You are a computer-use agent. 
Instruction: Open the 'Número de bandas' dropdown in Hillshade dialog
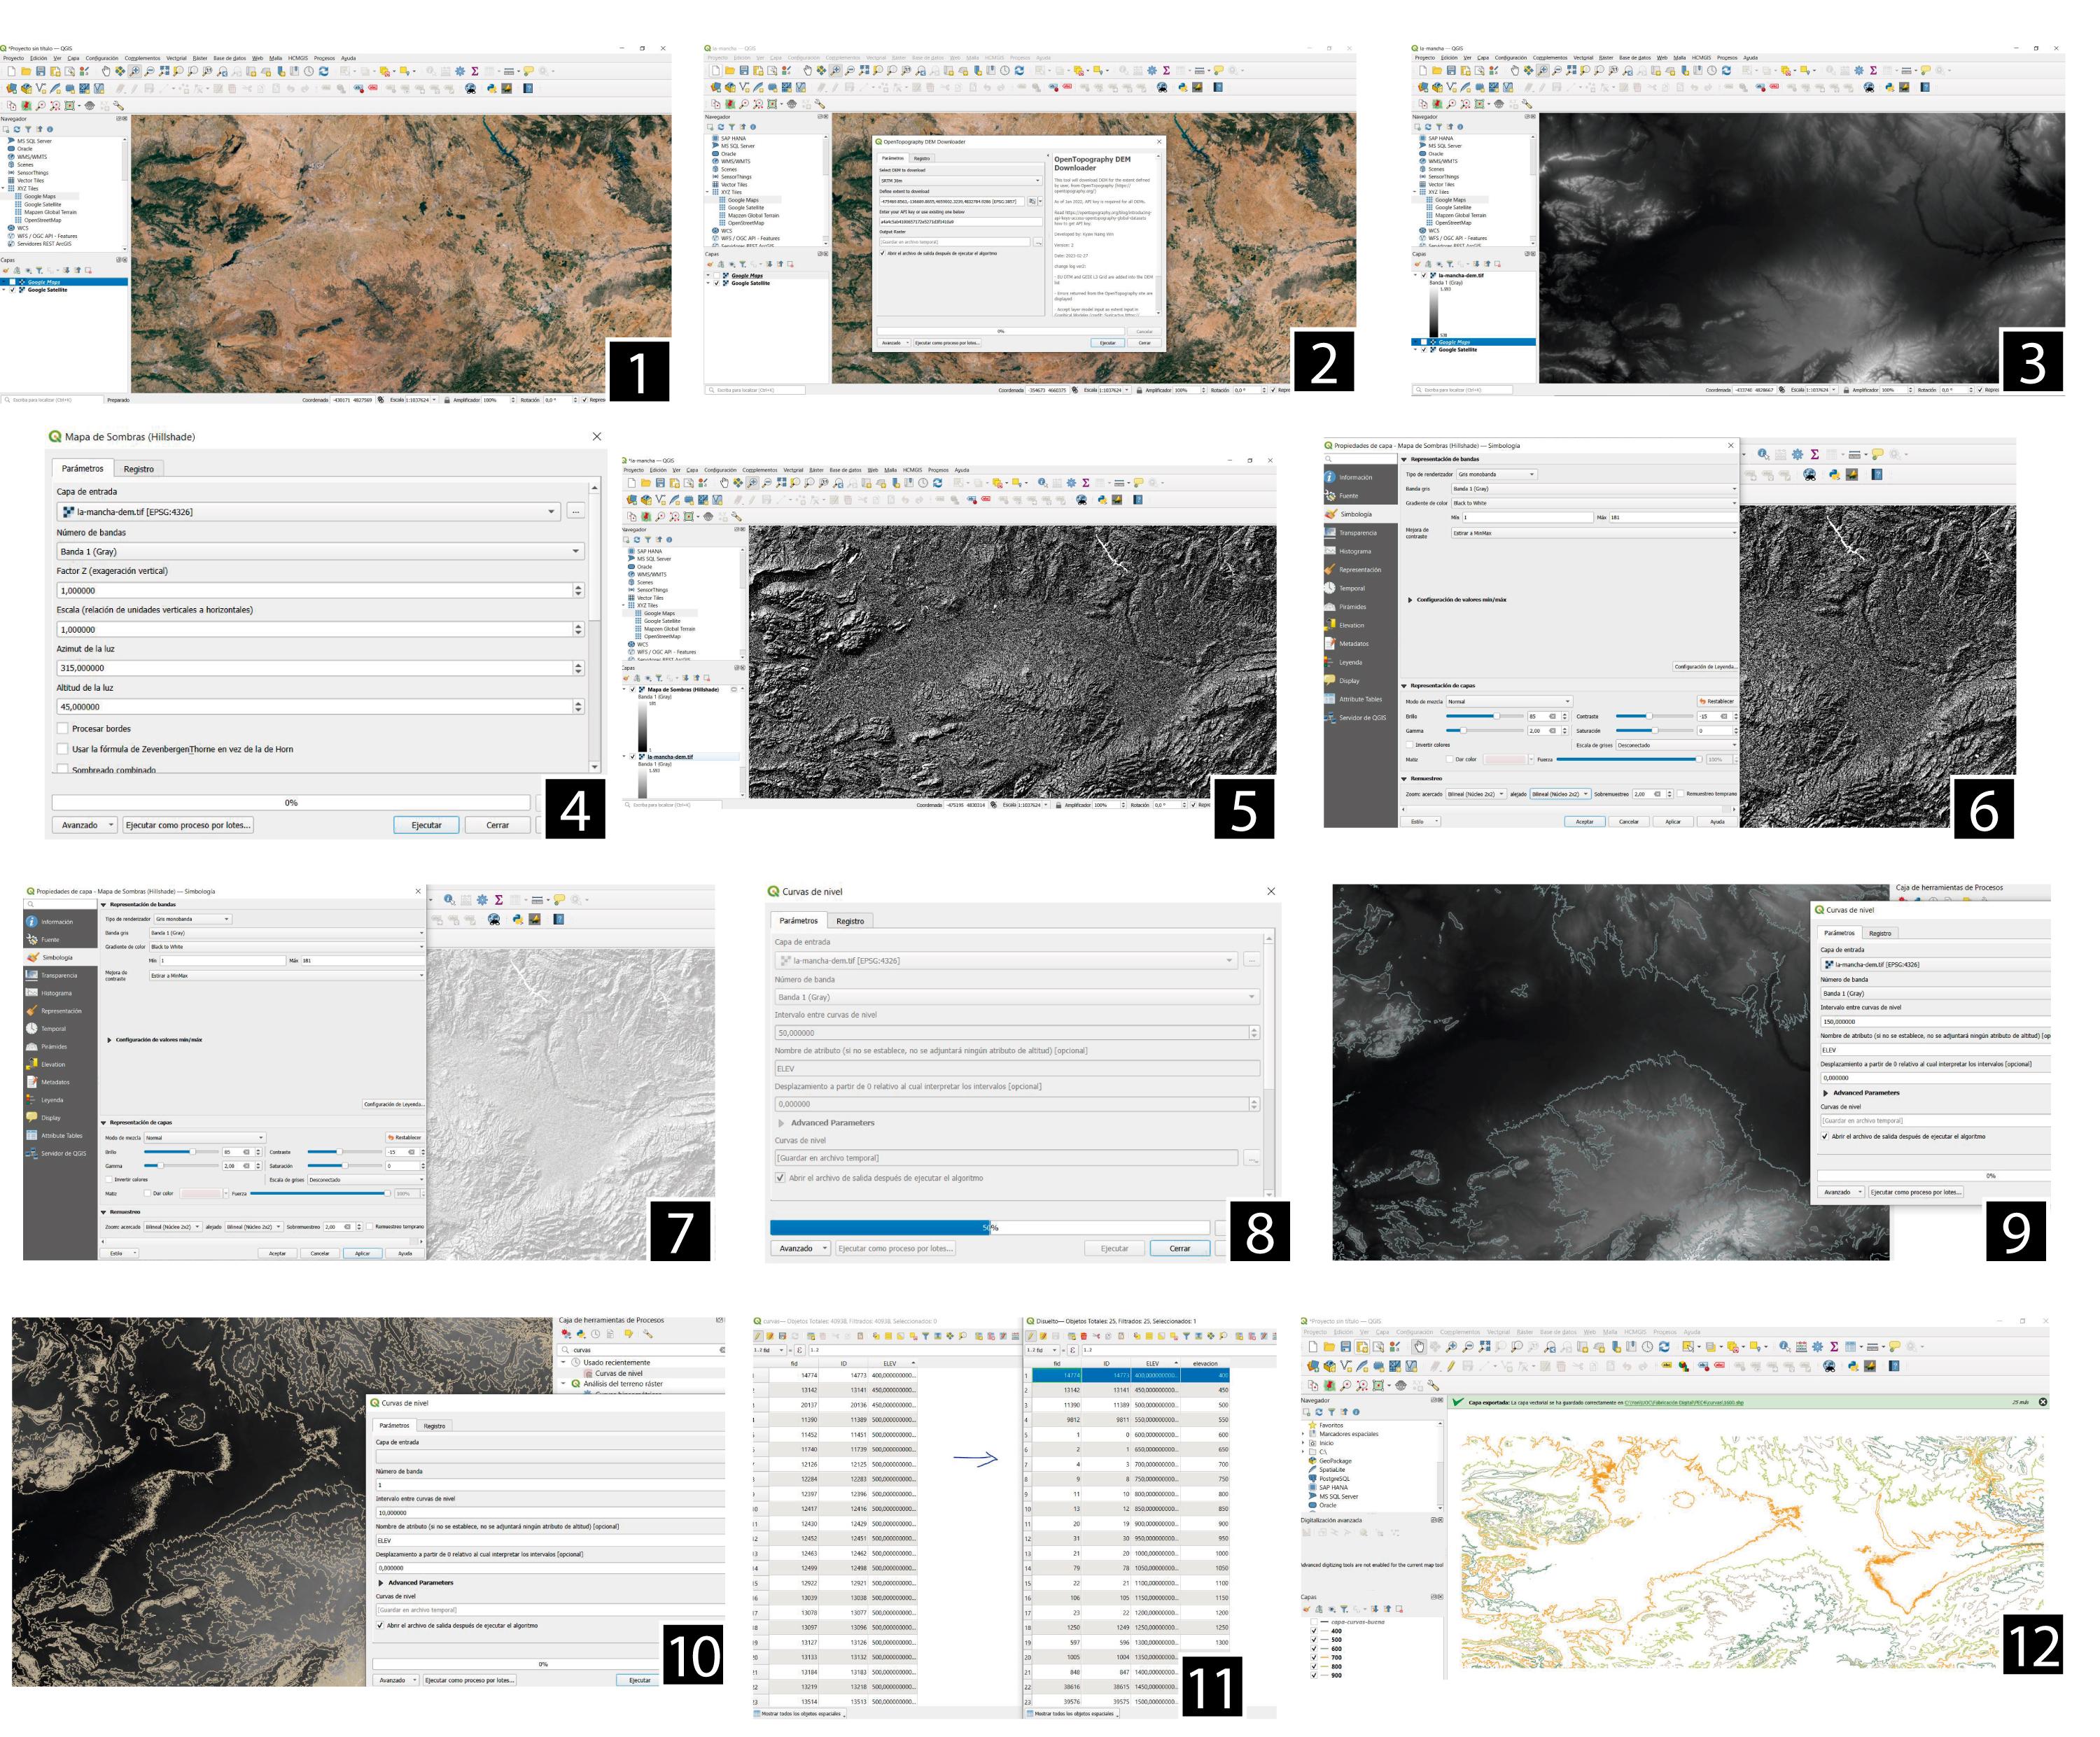point(320,551)
